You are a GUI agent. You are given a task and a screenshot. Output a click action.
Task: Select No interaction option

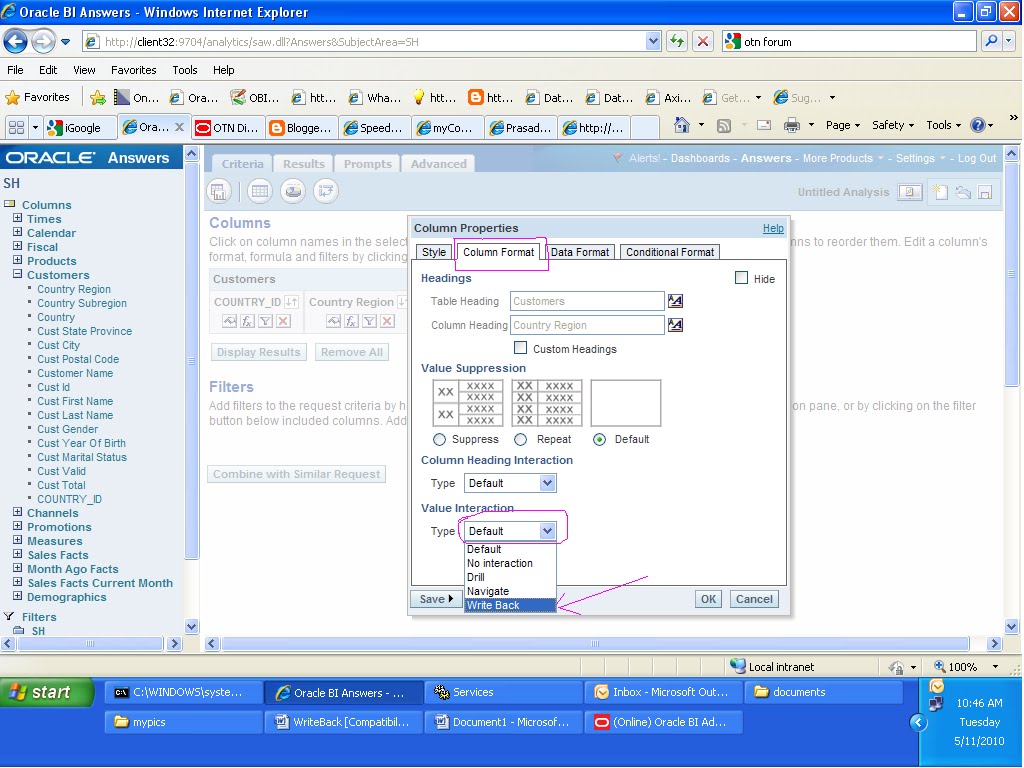tap(510, 563)
